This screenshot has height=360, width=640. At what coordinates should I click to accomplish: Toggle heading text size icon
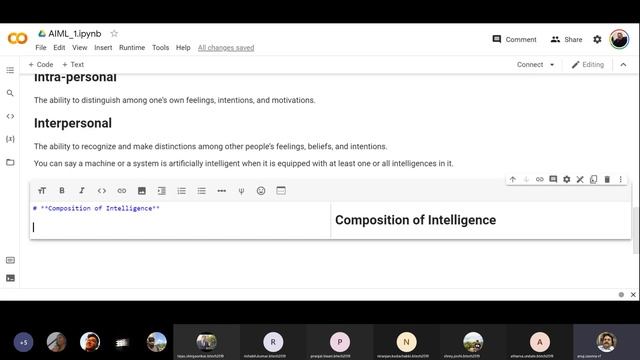(x=42, y=191)
